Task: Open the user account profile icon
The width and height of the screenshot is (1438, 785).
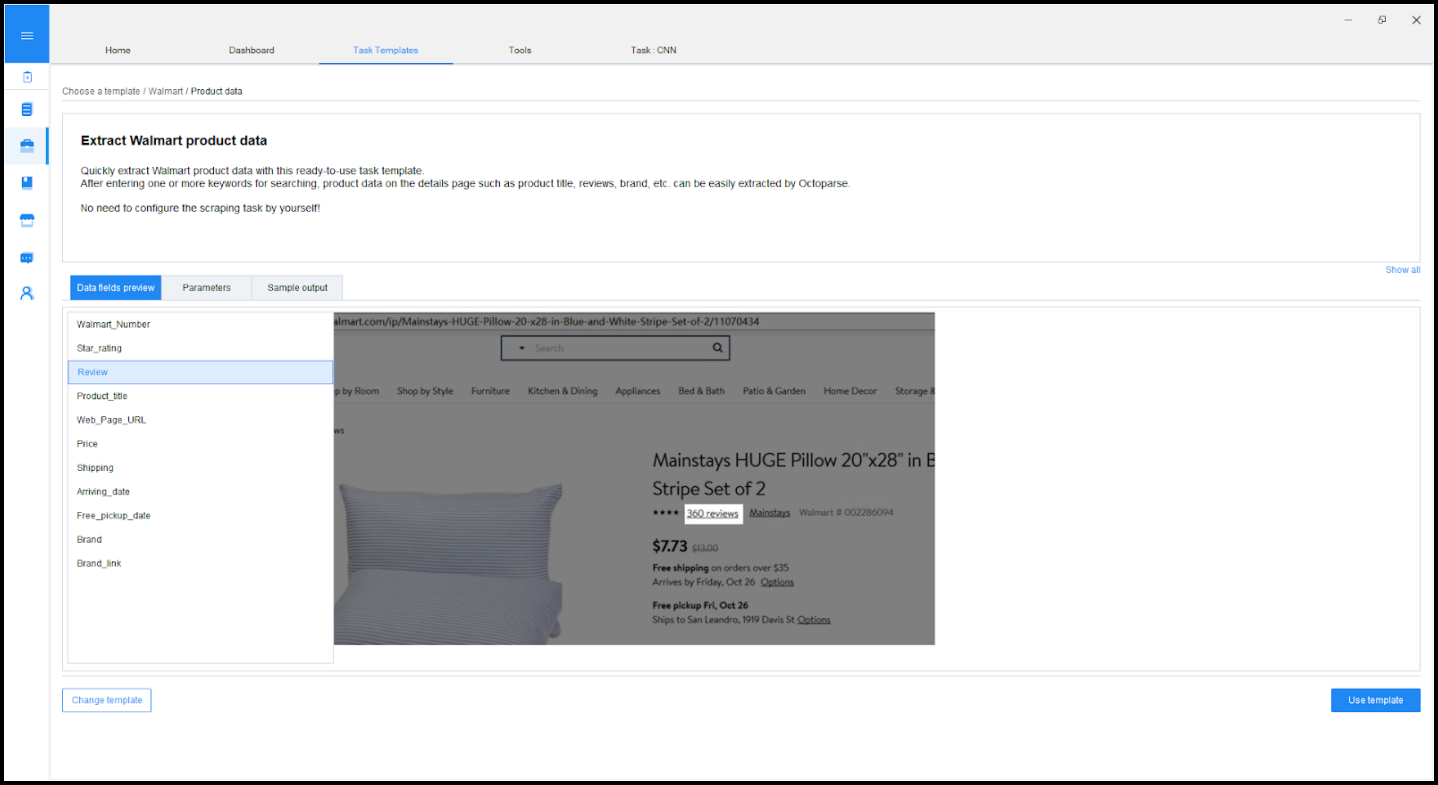Action: 27,293
